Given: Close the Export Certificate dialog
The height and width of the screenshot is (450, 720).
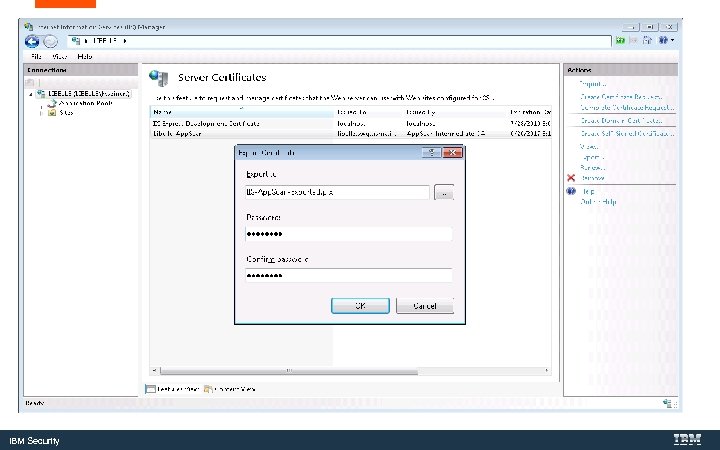Looking at the screenshot, I should coord(452,152).
